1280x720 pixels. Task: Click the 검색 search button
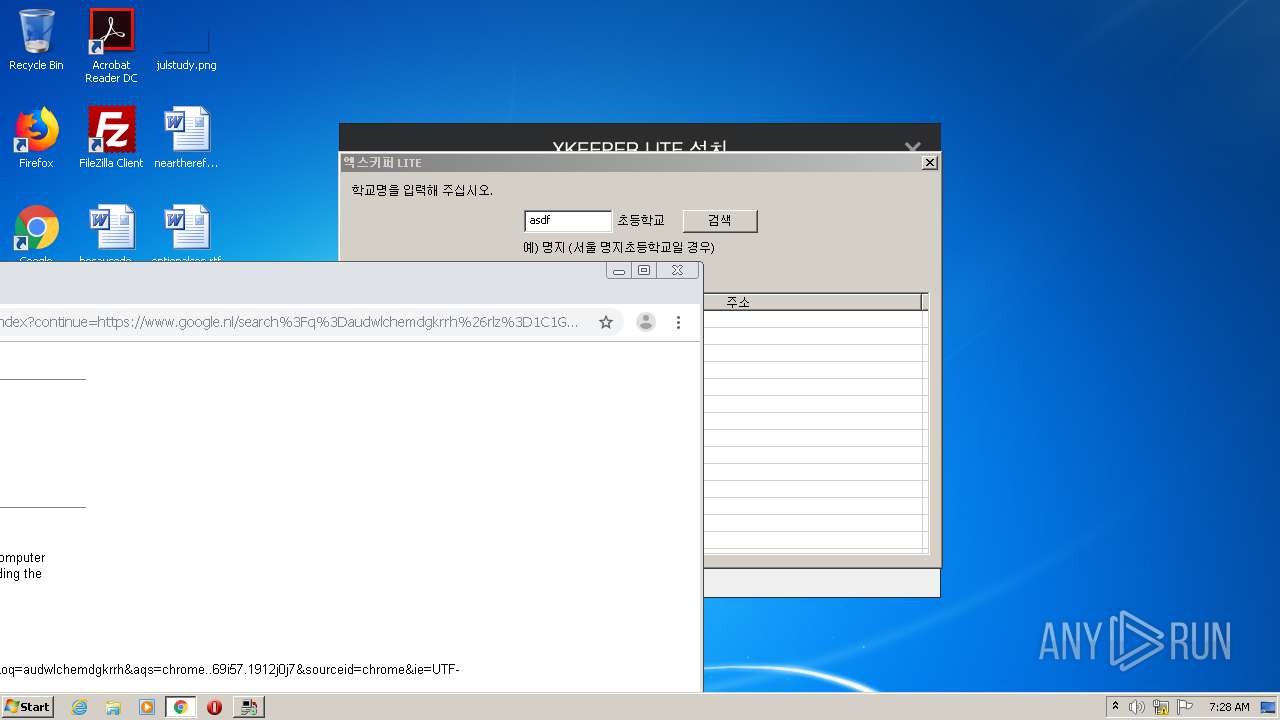pyautogui.click(x=720, y=221)
